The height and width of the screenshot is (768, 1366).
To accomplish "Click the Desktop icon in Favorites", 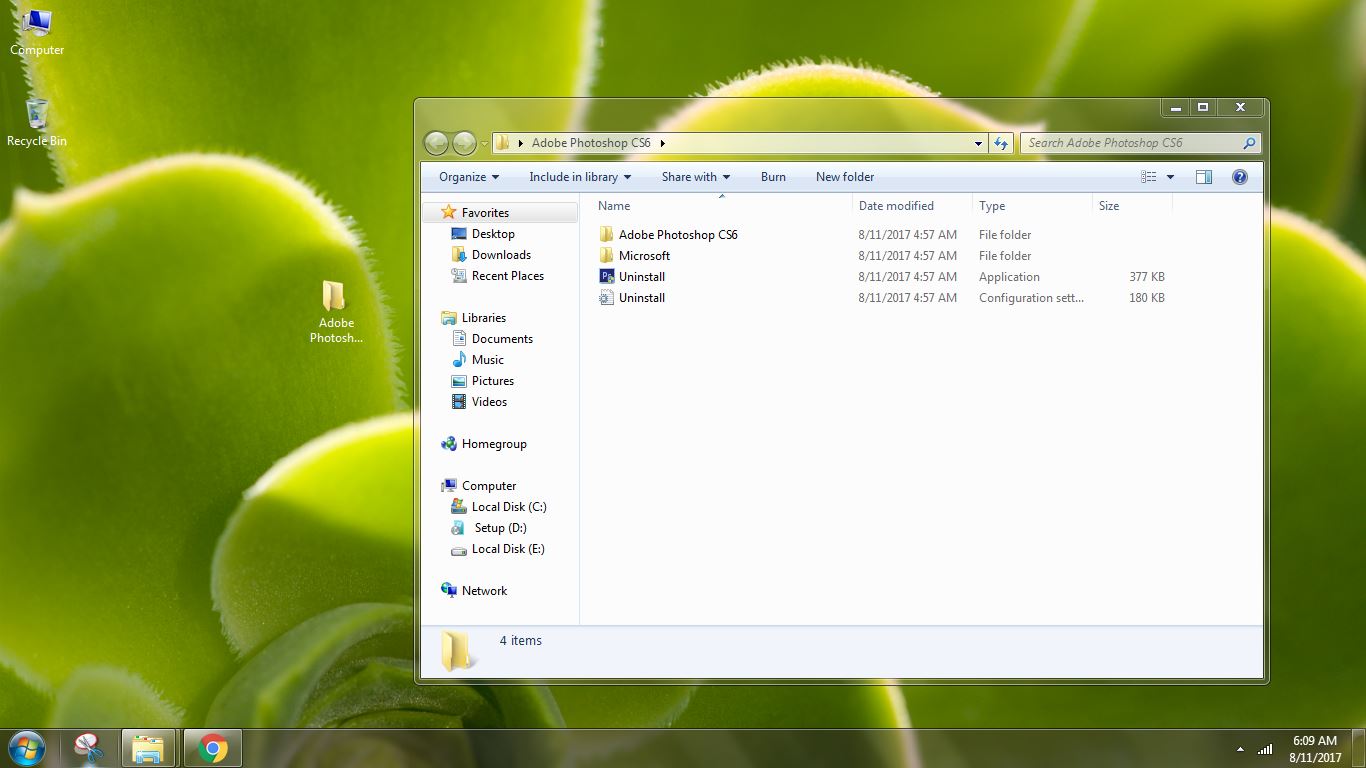I will (459, 234).
